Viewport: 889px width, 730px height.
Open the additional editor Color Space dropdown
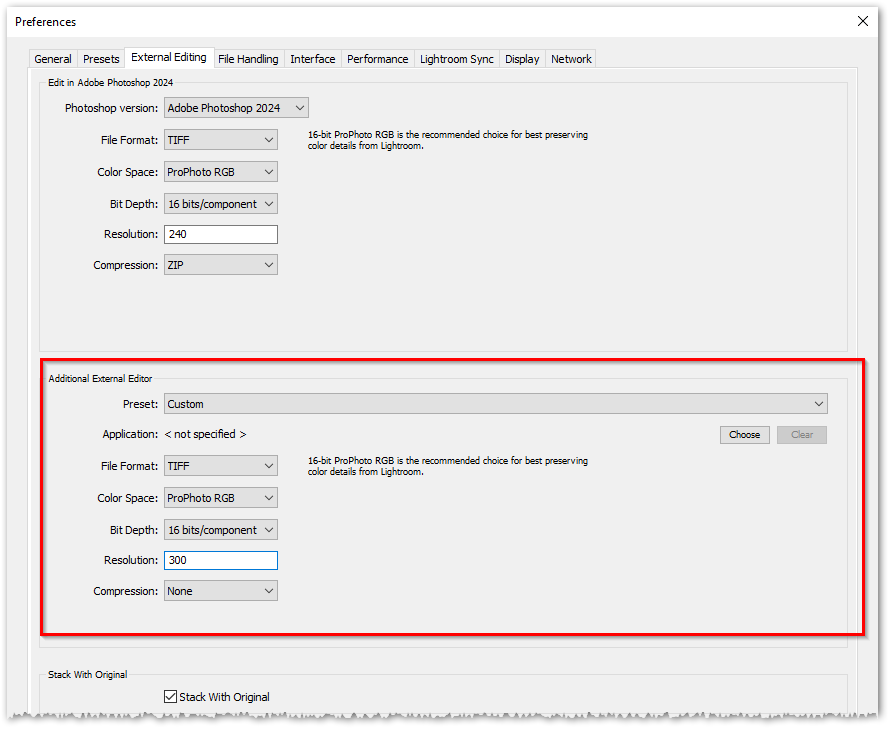coord(220,497)
